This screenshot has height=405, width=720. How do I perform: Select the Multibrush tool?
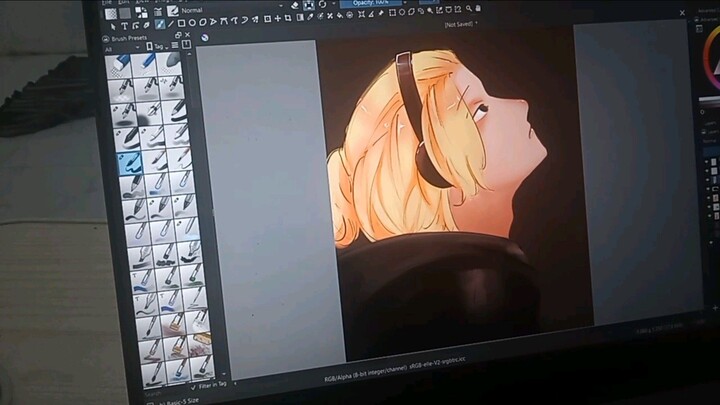255,20
